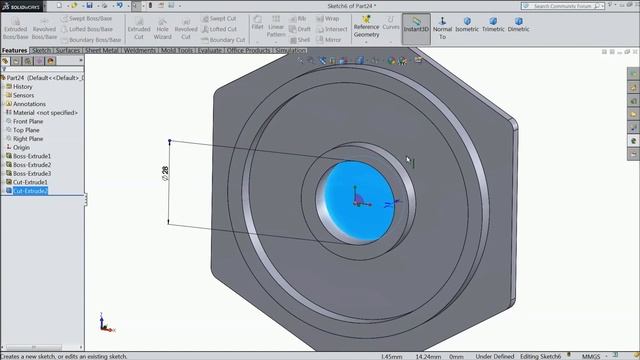Select the Draft tool
640x360 pixels.
300,29
